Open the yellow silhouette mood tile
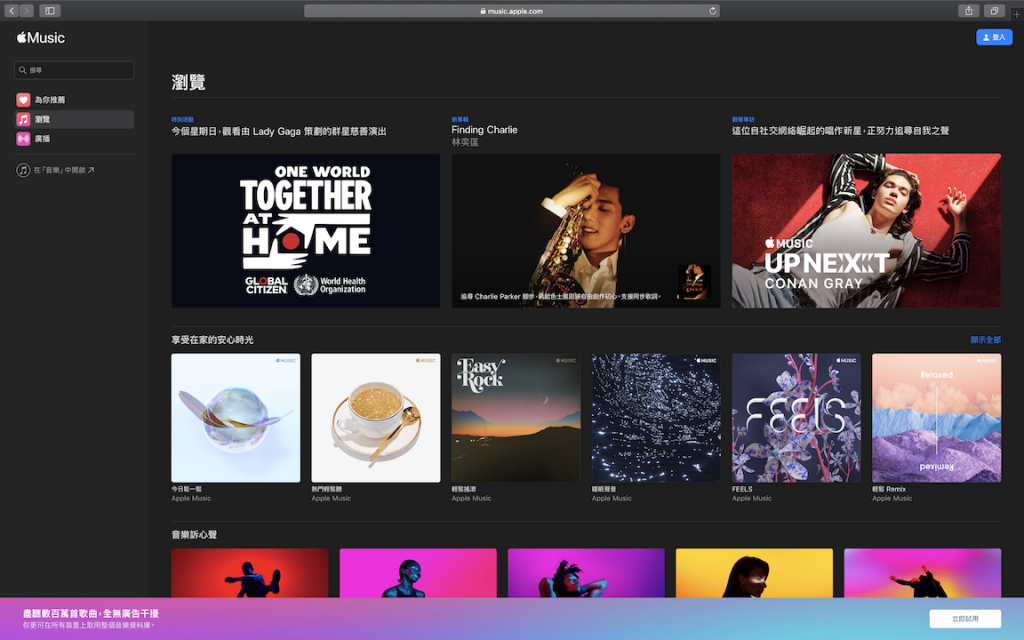1024x640 pixels. [x=754, y=573]
